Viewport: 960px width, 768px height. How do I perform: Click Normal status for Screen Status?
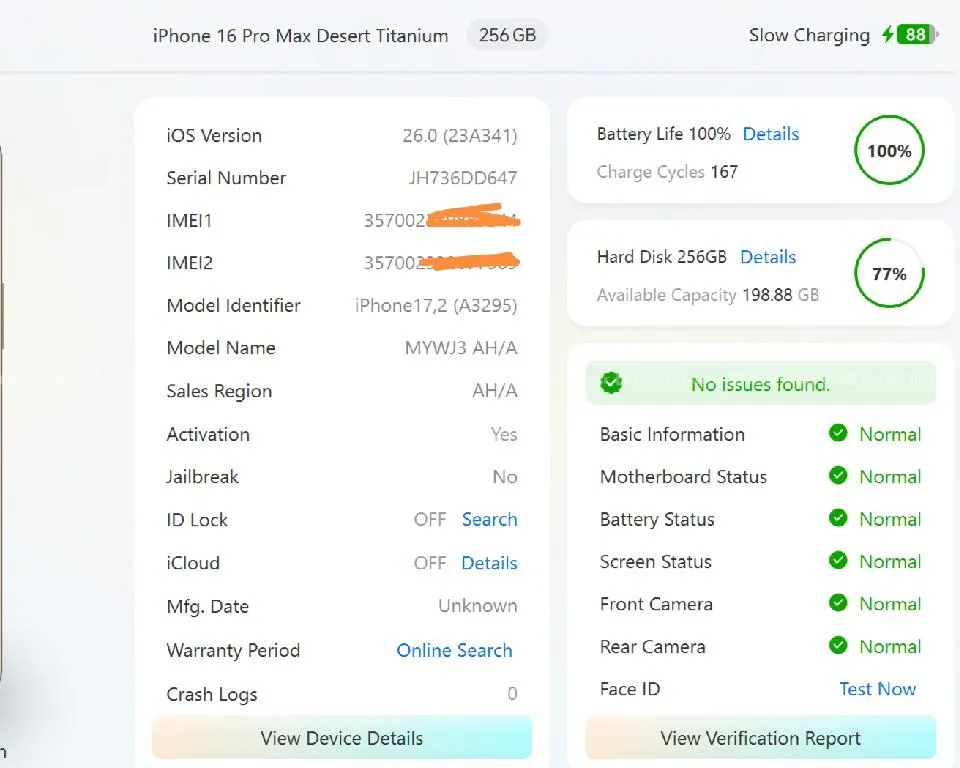[x=890, y=562]
